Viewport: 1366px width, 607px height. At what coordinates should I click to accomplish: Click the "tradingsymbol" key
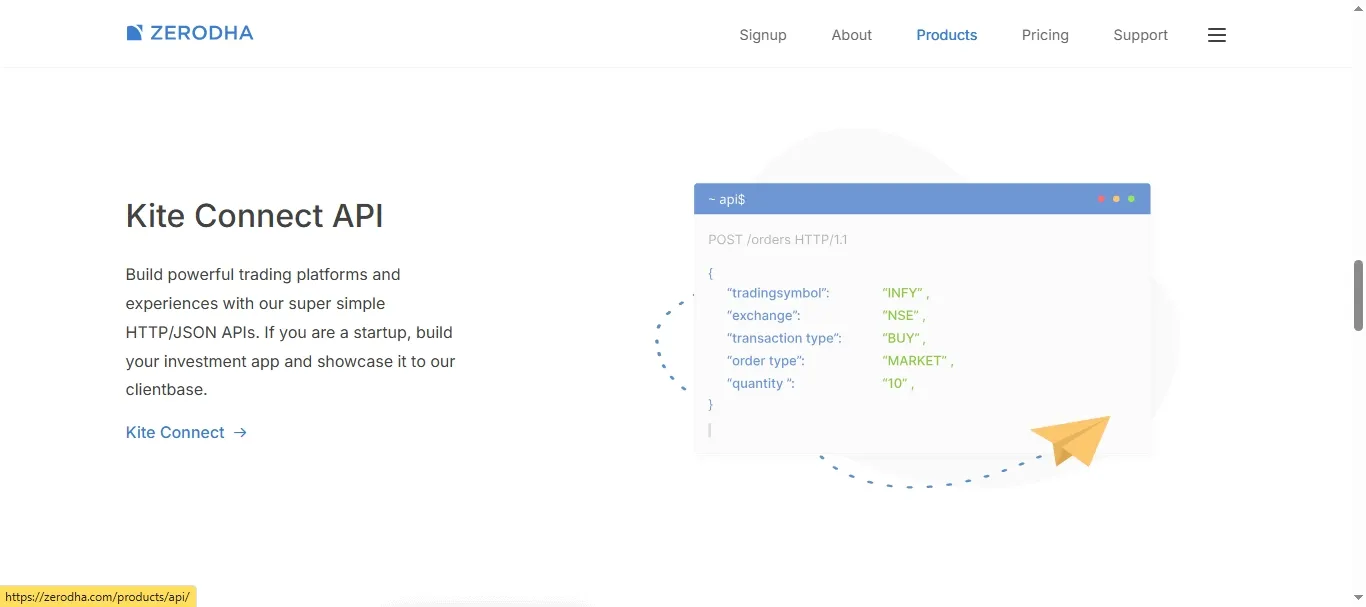pyautogui.click(x=779, y=293)
